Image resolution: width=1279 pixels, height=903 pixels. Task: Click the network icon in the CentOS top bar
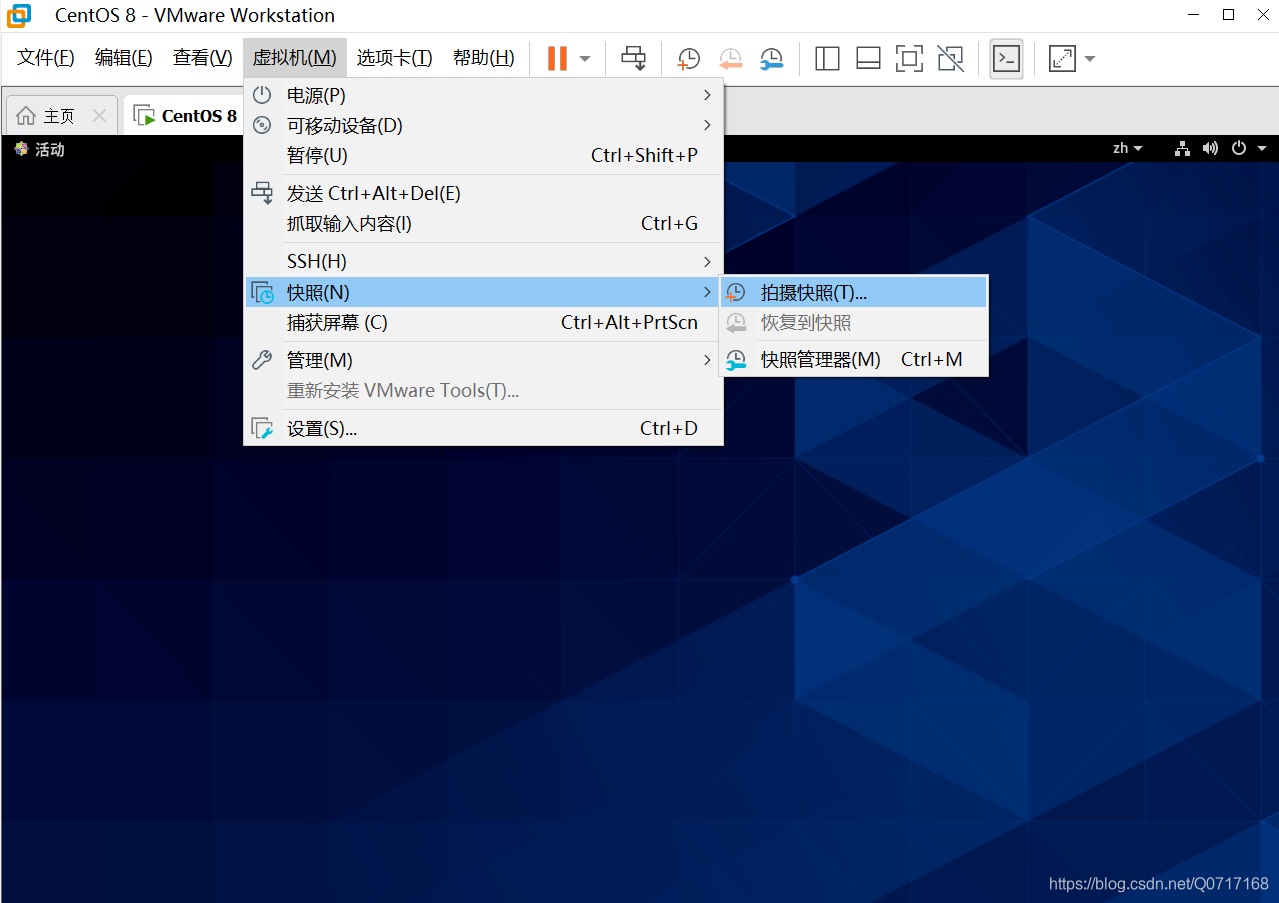tap(1183, 148)
